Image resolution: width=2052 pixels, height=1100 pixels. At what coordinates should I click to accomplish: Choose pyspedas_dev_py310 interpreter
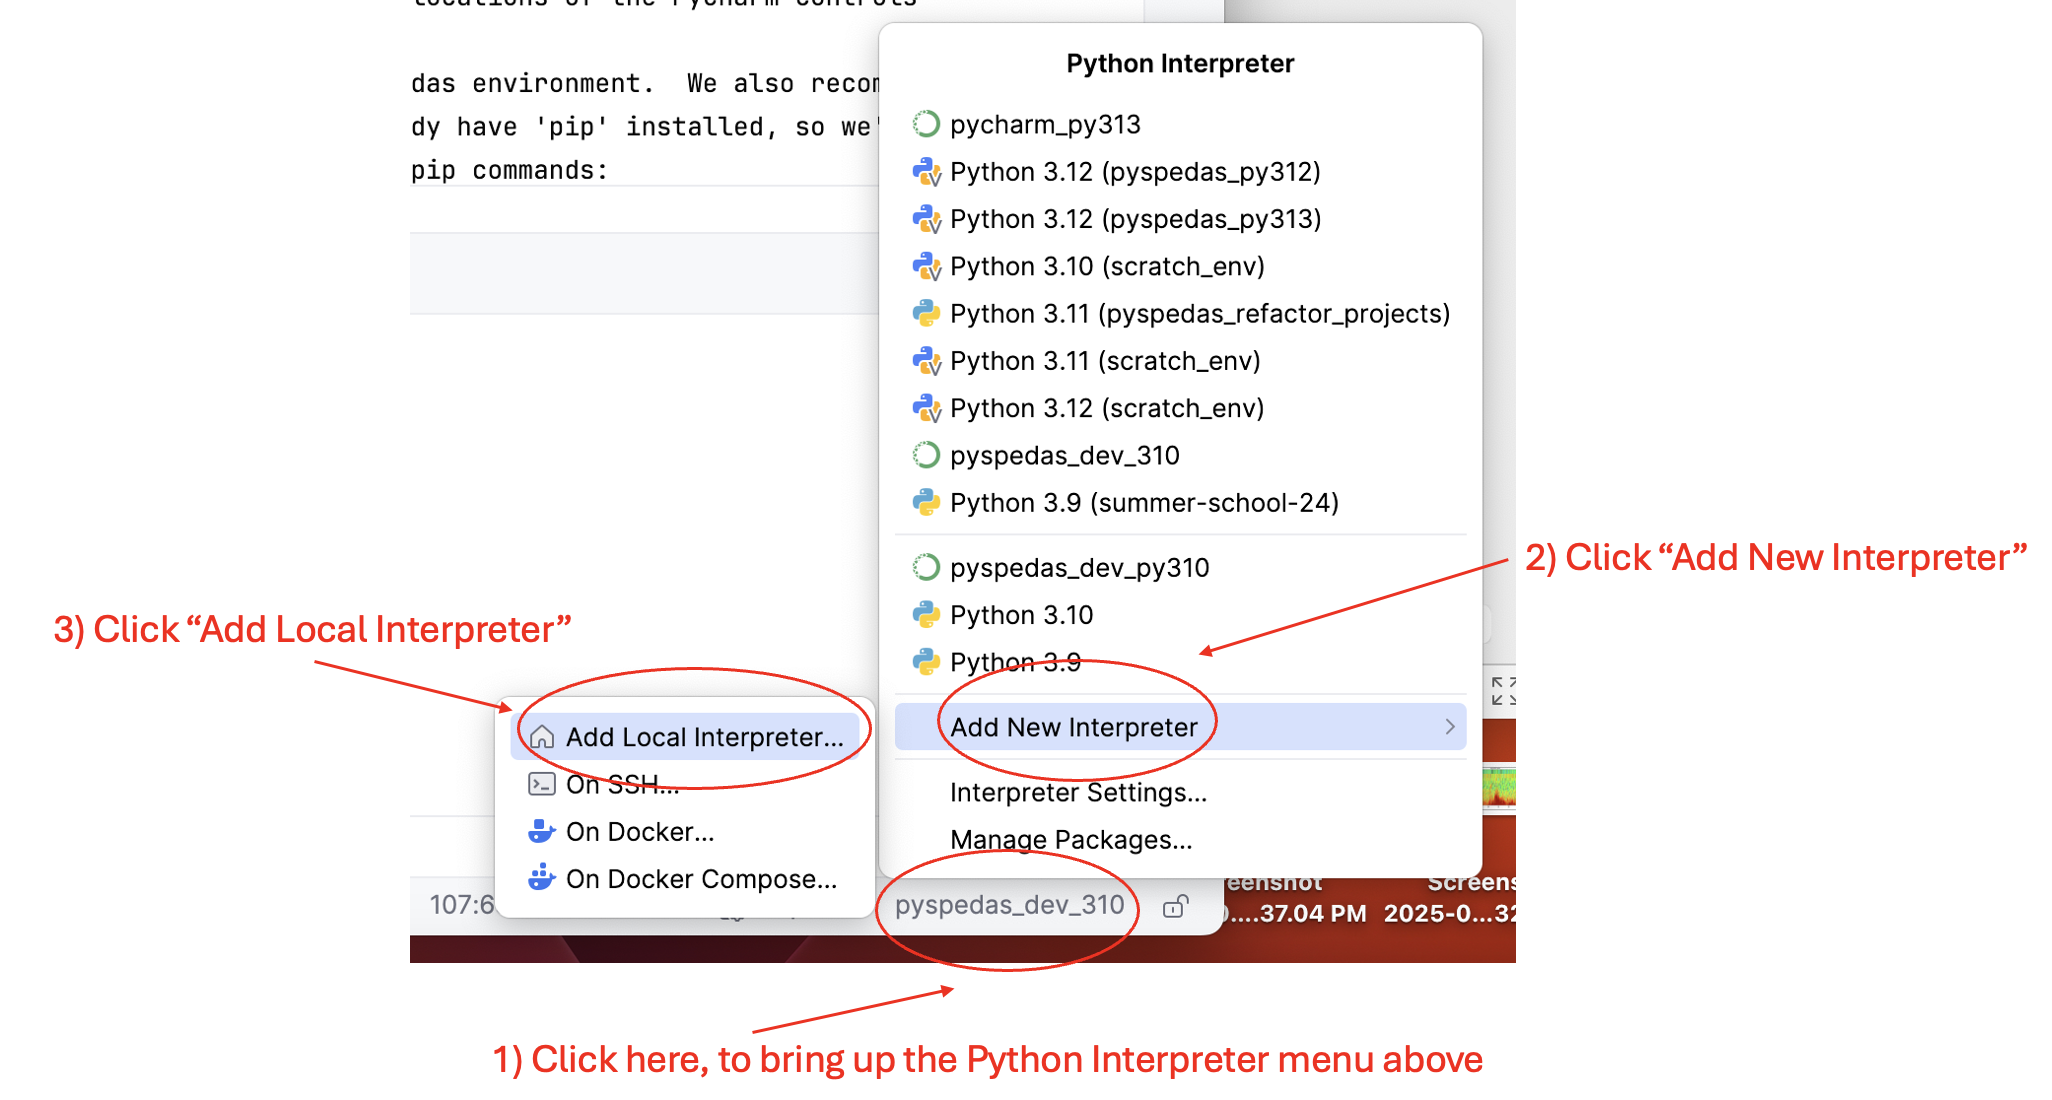tap(1180, 568)
